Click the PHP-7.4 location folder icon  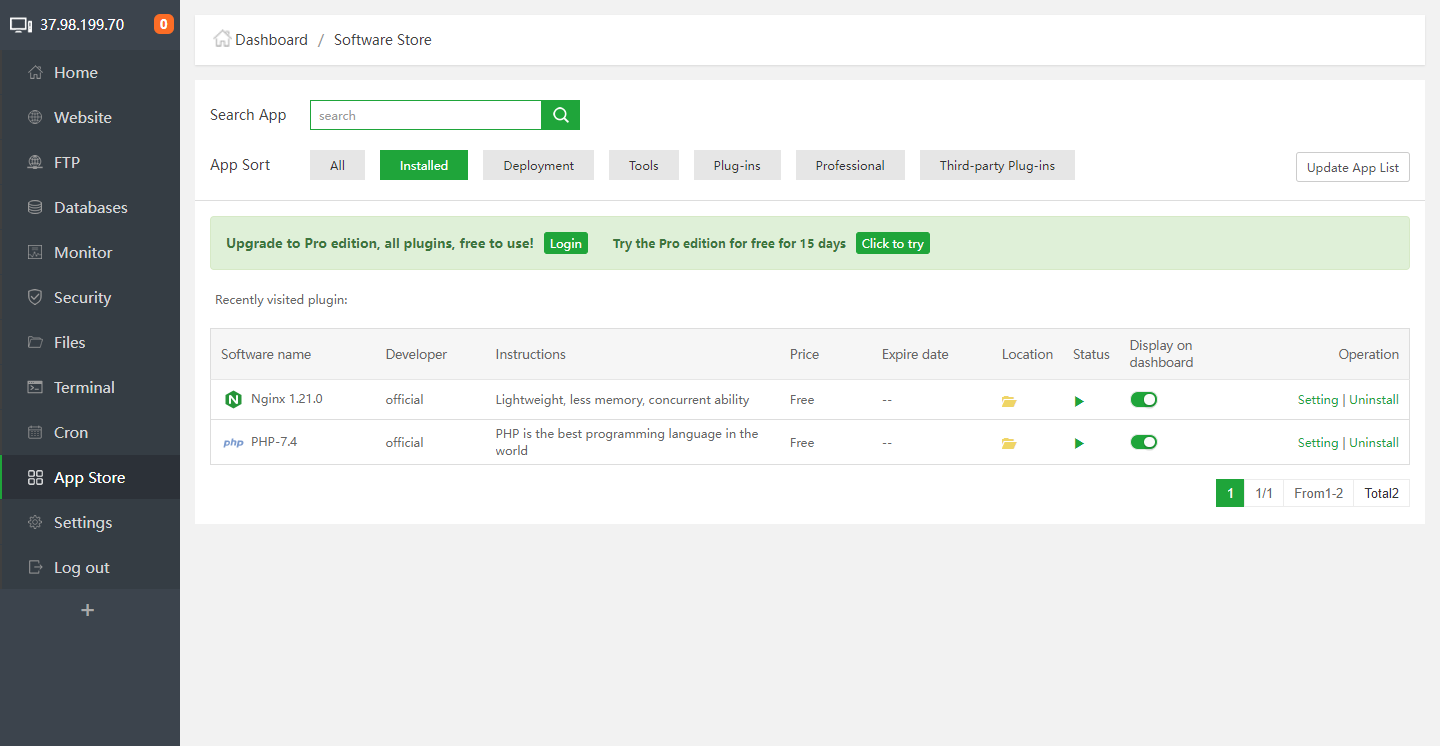point(1009,442)
